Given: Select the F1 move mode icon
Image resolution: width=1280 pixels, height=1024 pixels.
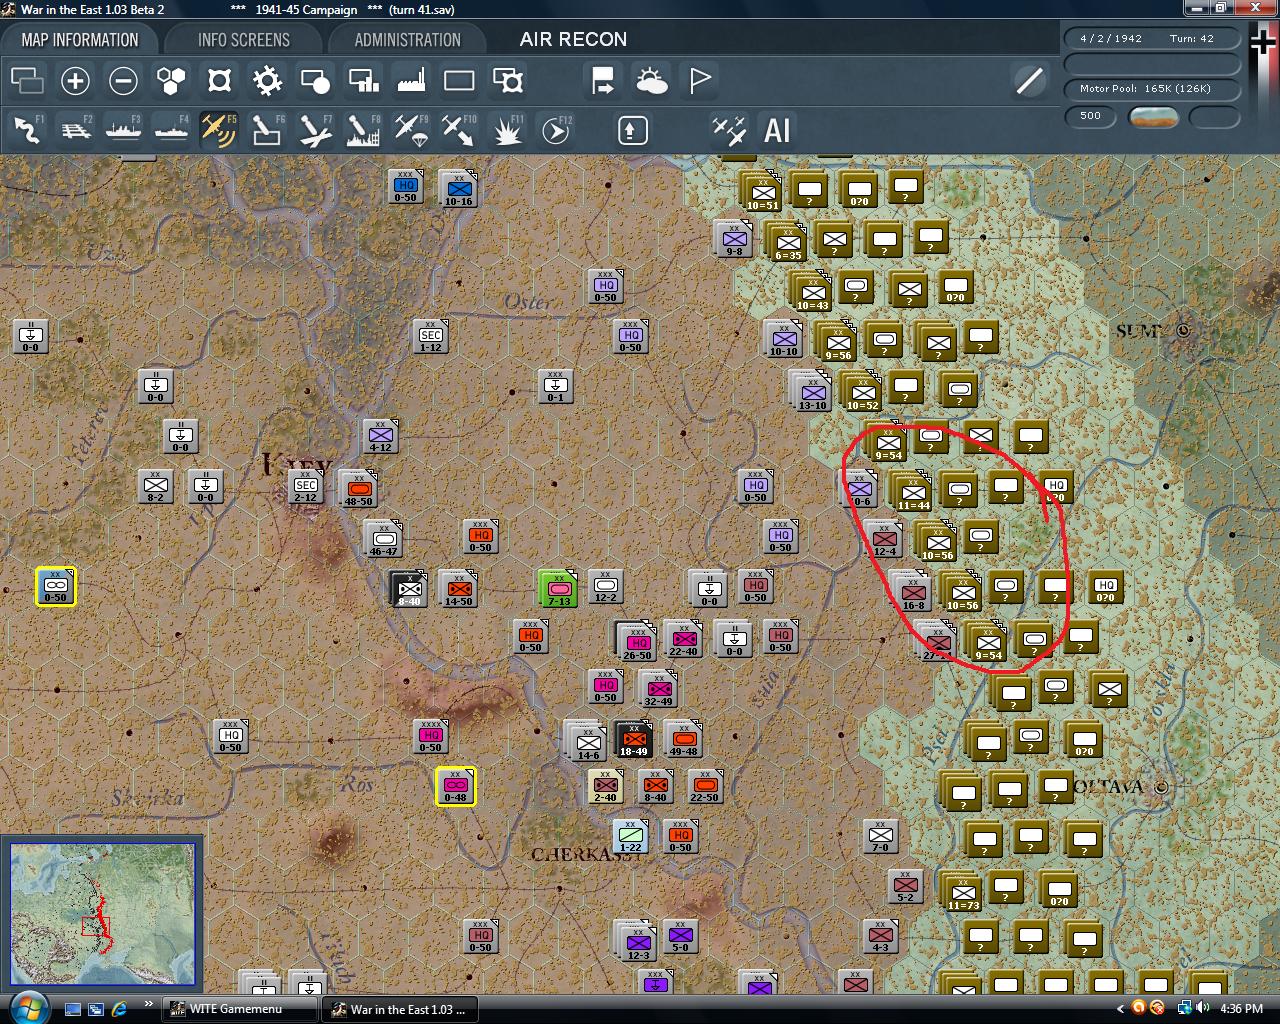Looking at the screenshot, I should click(x=27, y=130).
